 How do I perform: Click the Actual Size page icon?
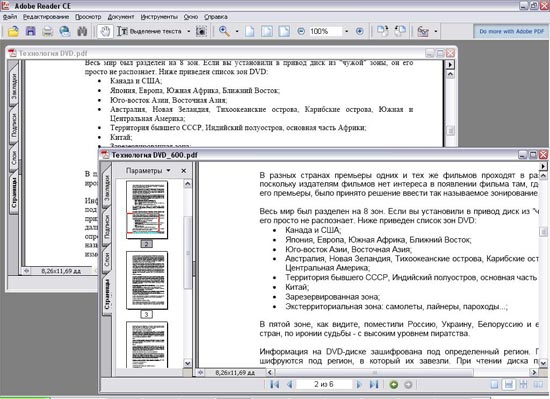[x=250, y=32]
